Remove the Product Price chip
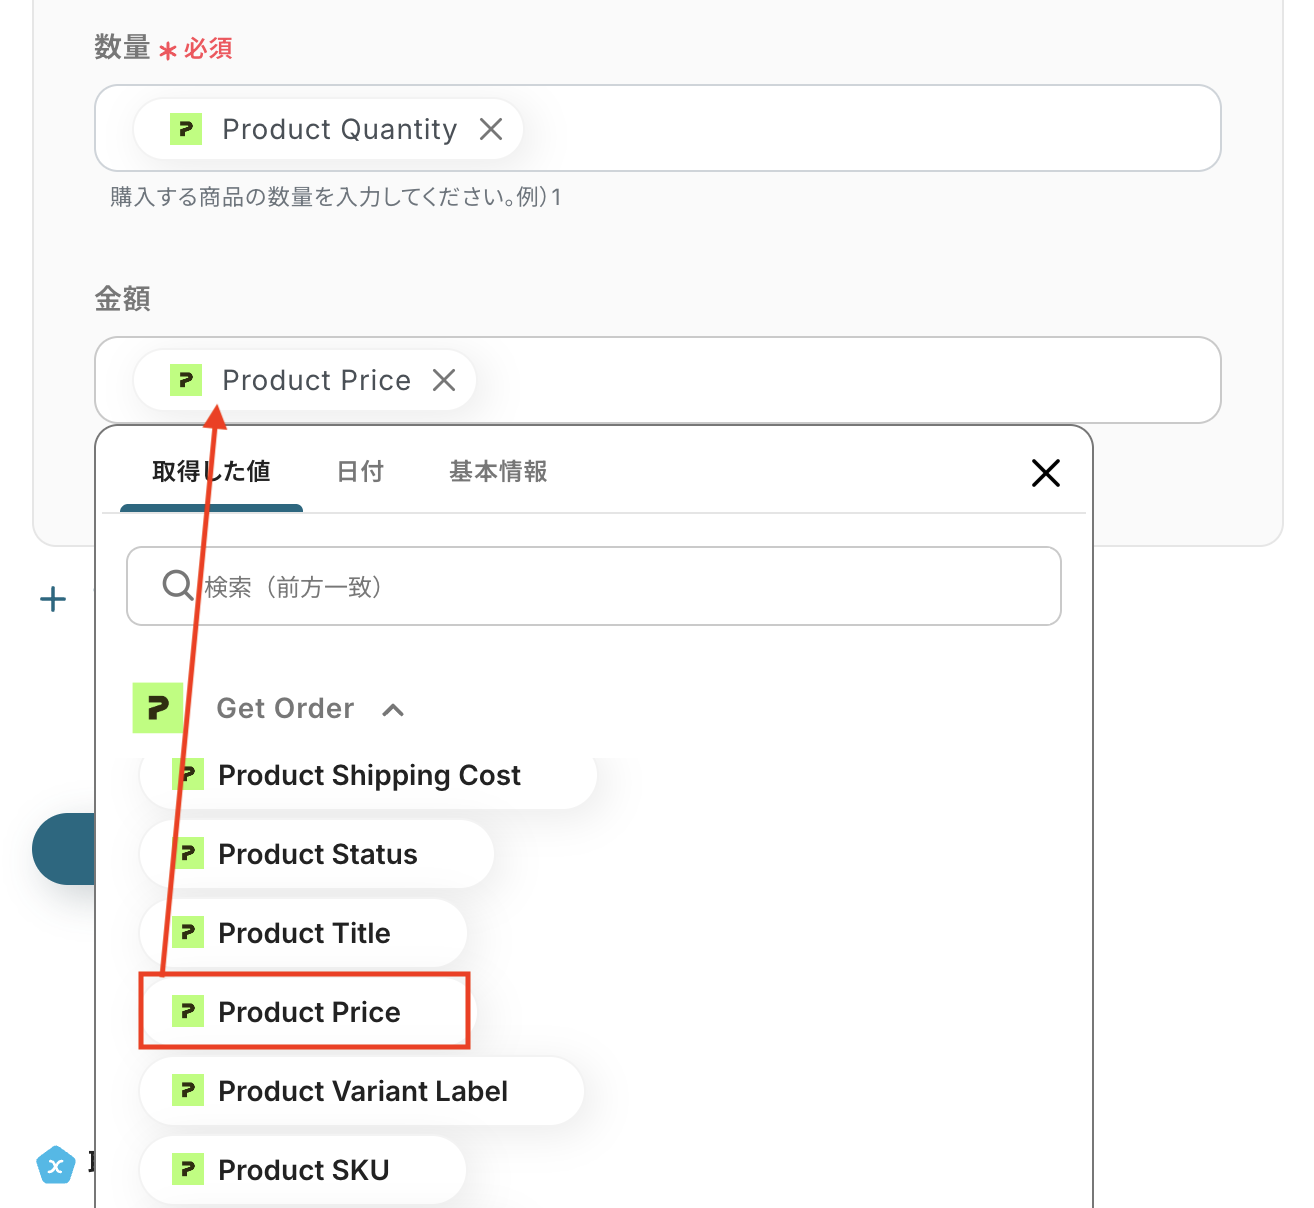1314x1208 pixels. 444,380
